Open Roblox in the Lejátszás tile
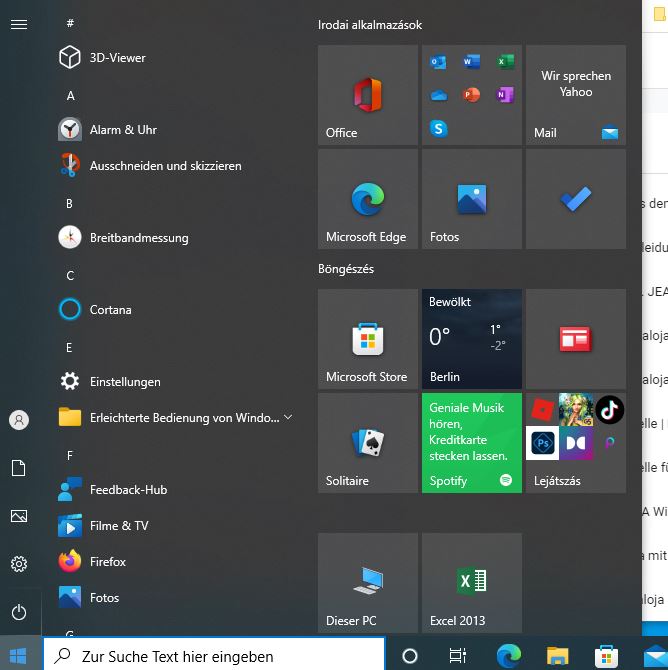 542,409
